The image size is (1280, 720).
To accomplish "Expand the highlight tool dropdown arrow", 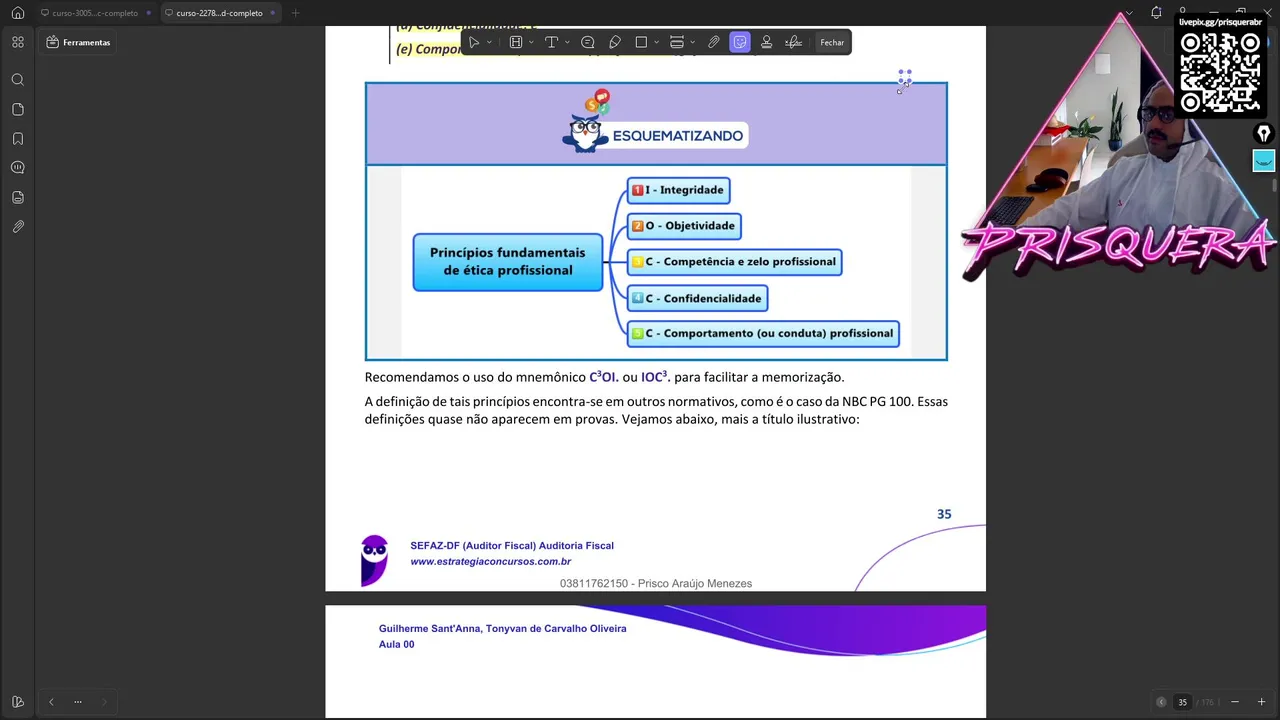I will pos(531,42).
